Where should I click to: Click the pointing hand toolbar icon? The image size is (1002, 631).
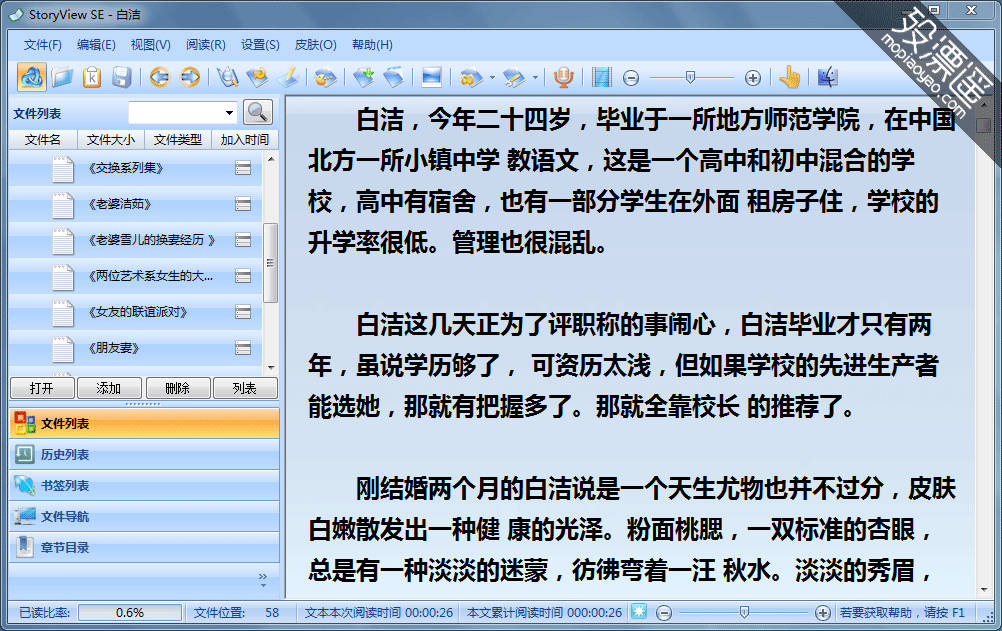(x=790, y=77)
